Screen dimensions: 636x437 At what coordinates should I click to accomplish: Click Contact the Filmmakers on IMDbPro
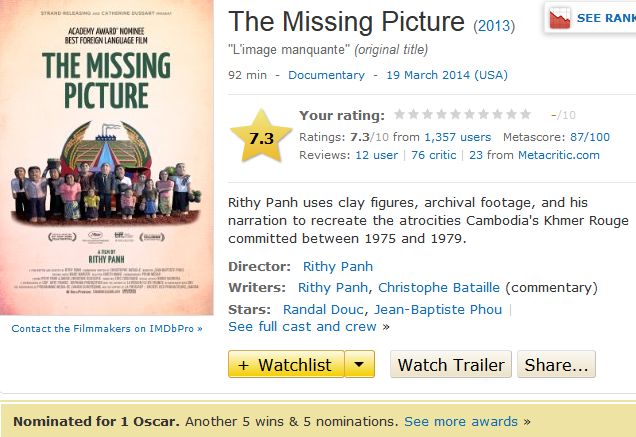click(106, 328)
